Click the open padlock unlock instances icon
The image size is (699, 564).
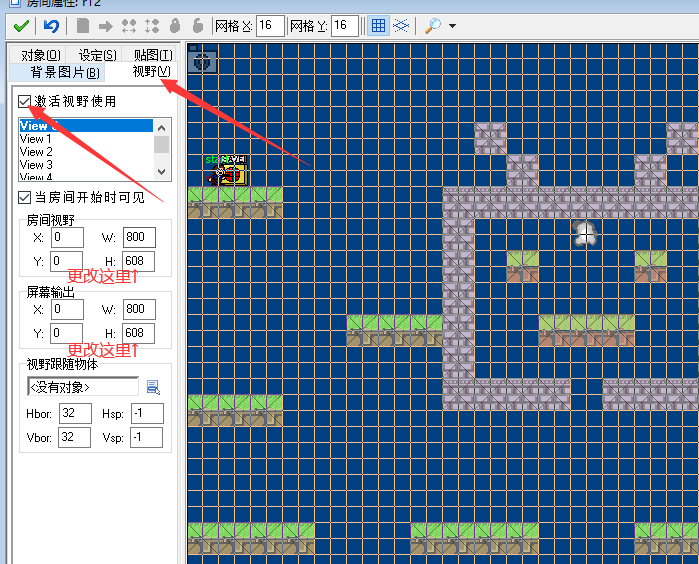point(198,26)
